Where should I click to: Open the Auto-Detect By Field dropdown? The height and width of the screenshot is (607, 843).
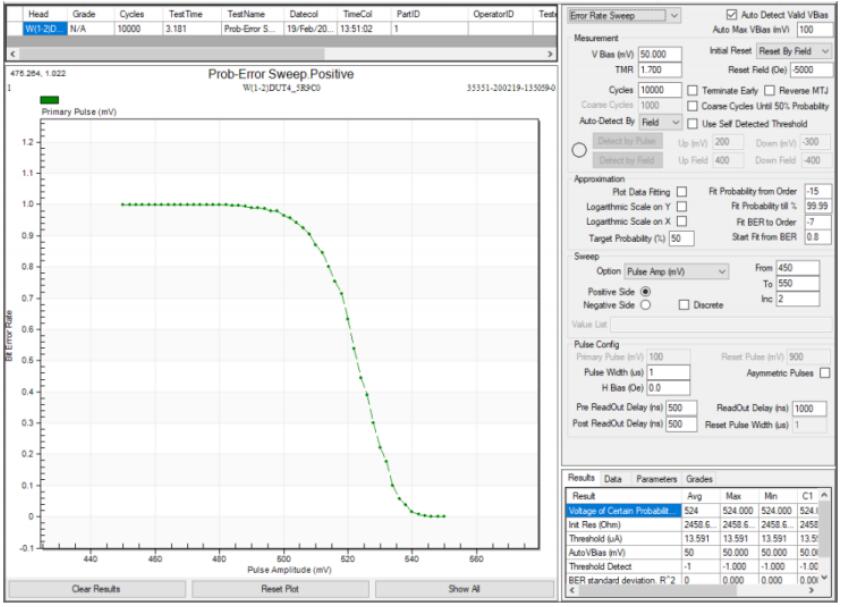tap(661, 122)
